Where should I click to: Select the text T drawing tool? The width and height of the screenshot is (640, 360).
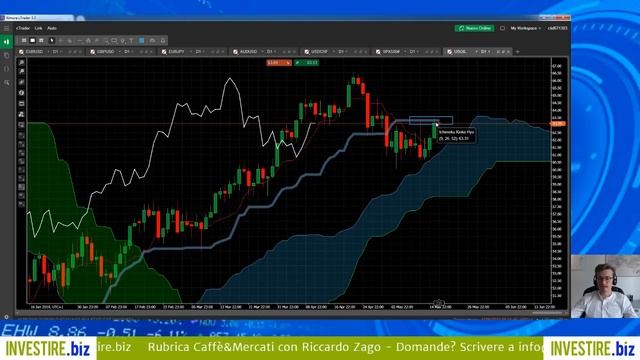pyautogui.click(x=131, y=40)
